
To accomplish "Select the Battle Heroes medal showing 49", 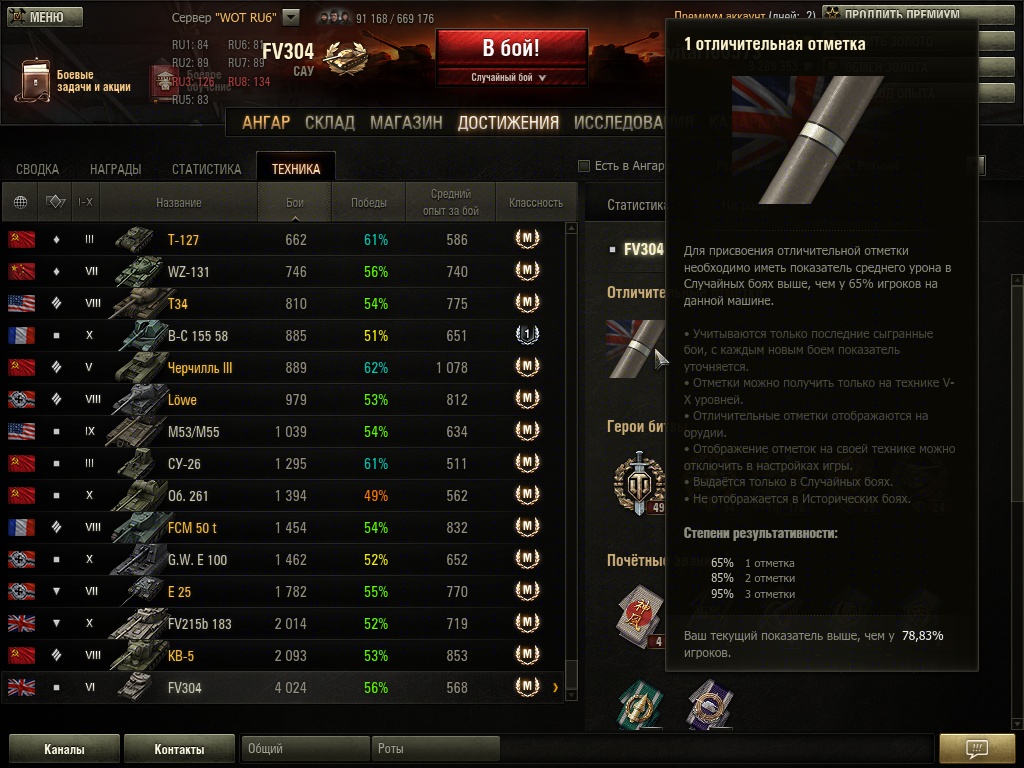I will click(639, 483).
